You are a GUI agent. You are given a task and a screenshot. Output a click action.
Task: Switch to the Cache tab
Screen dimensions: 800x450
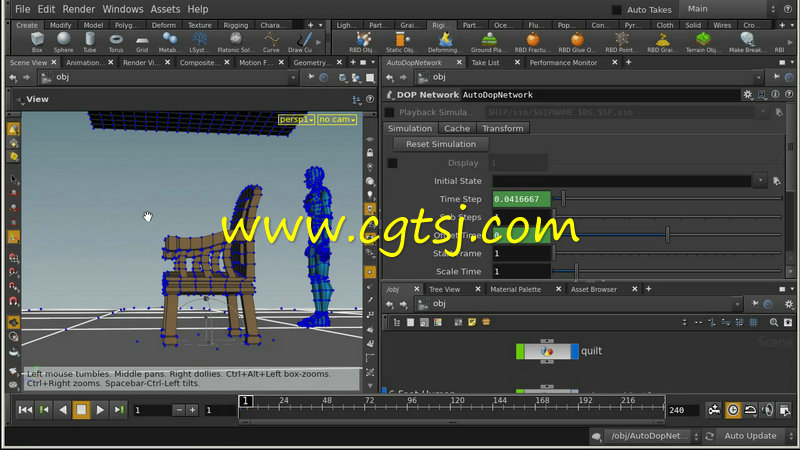457,129
